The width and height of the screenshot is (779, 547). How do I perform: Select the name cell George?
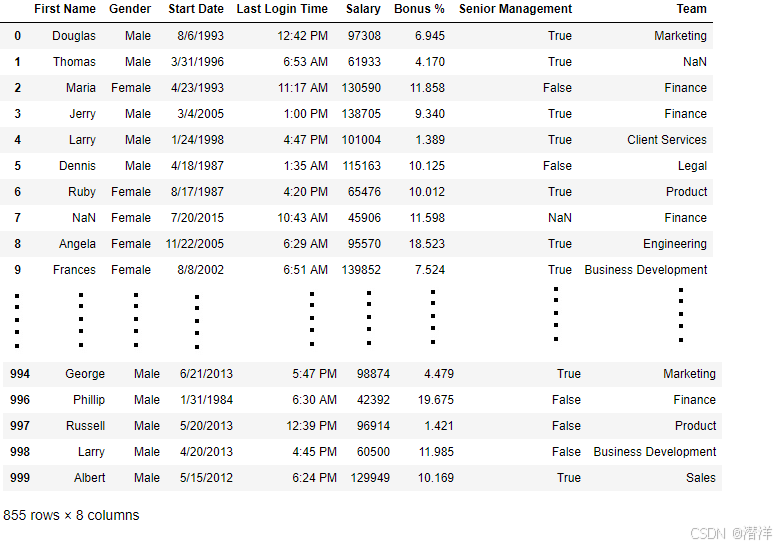[85, 374]
